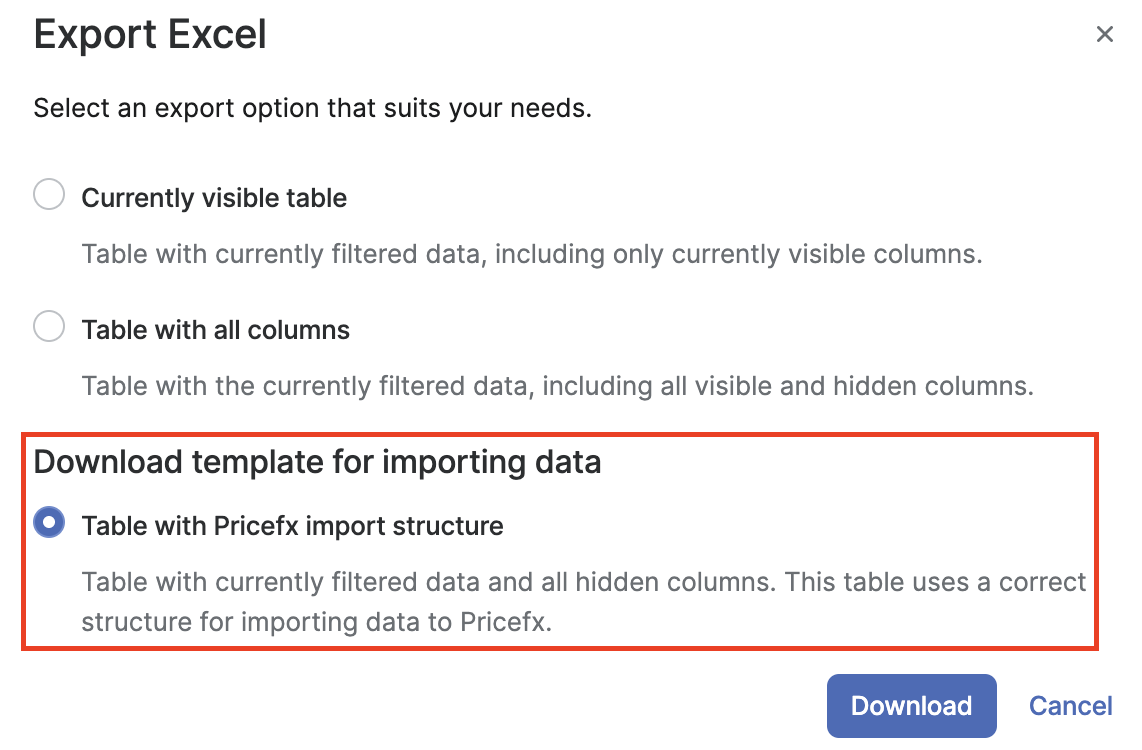Viewport: 1142px width, 750px height.
Task: Click the line "structure for importing data to Pricefx."
Action: tap(317, 622)
